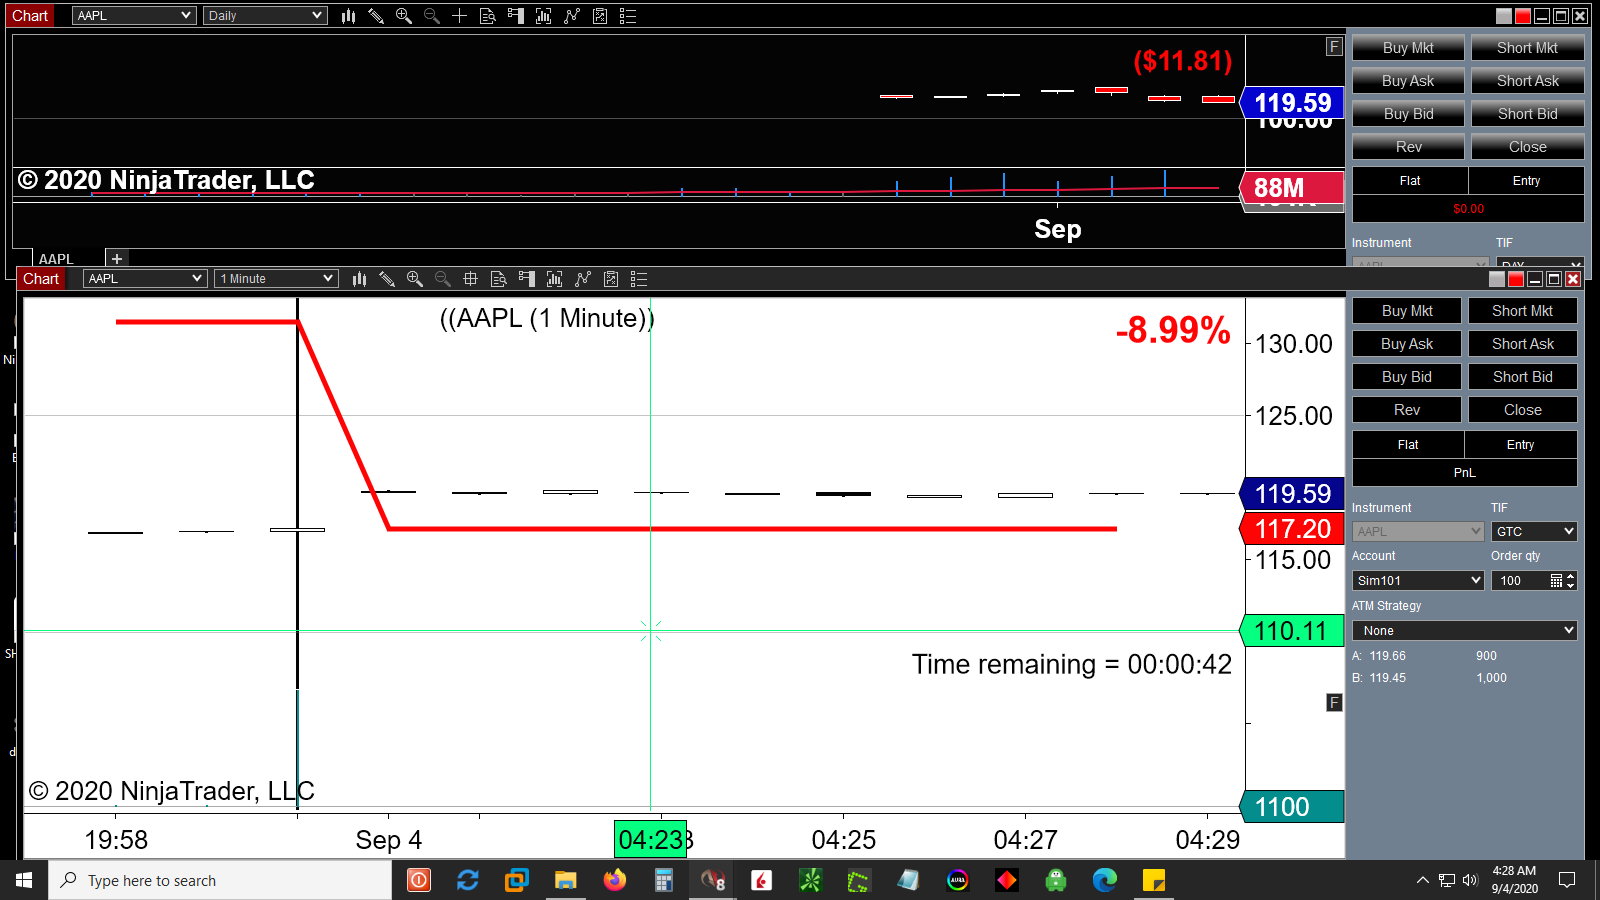
Task: Click Short Bid in 1 Minute chart trader
Action: coord(1523,377)
